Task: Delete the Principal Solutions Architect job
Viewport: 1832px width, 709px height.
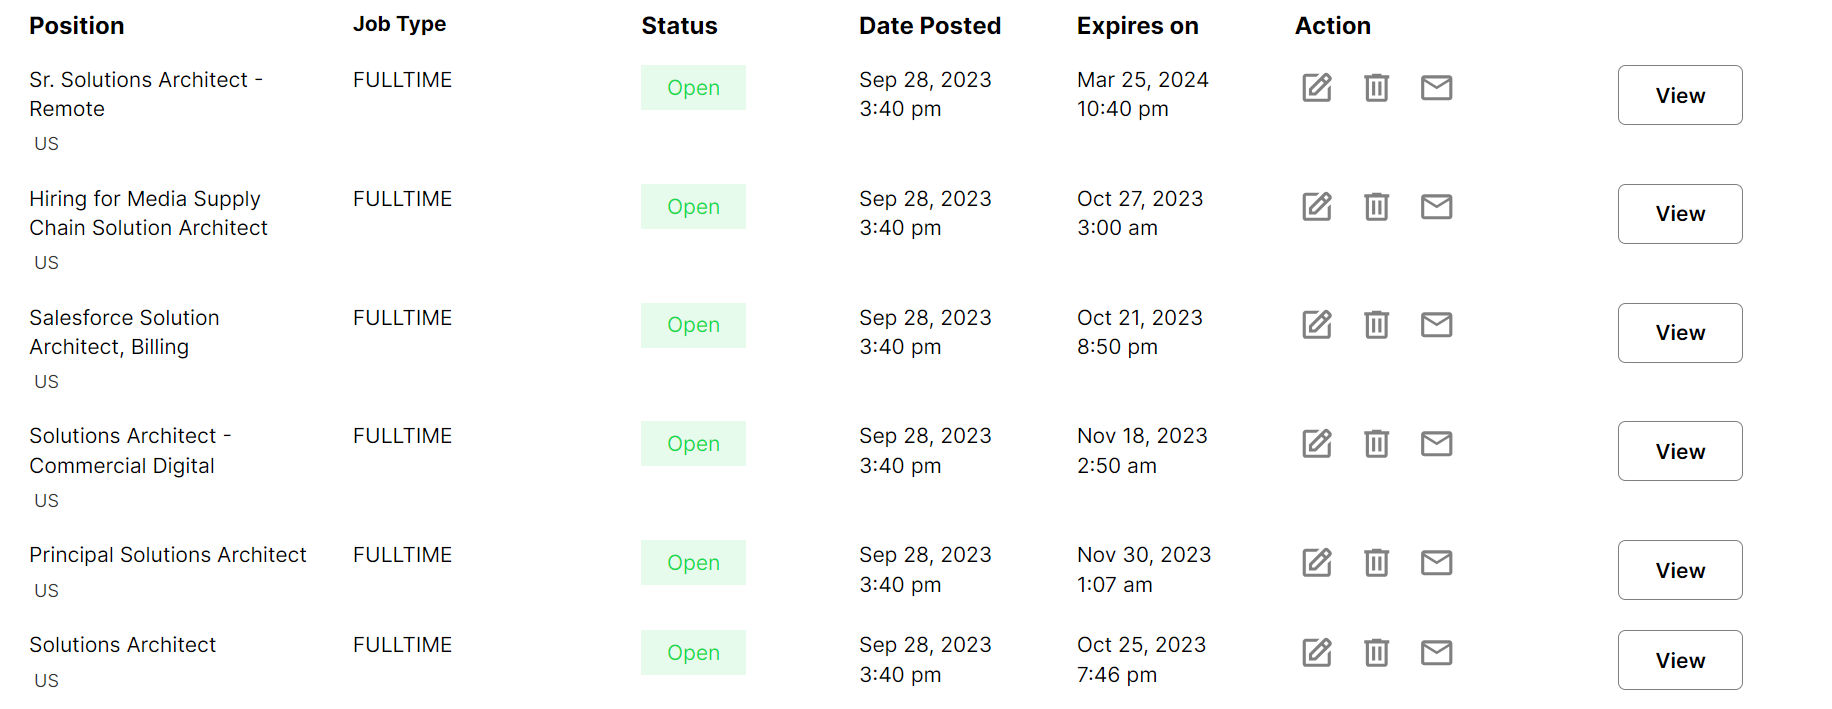Action: [x=1377, y=563]
